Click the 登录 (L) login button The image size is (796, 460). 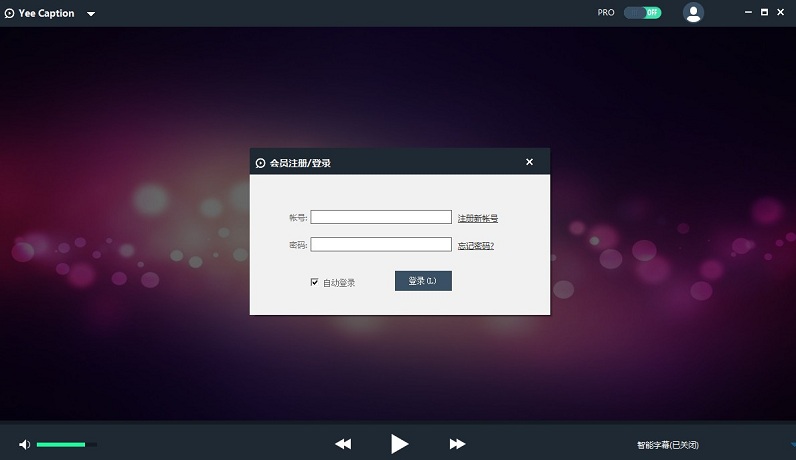[423, 281]
